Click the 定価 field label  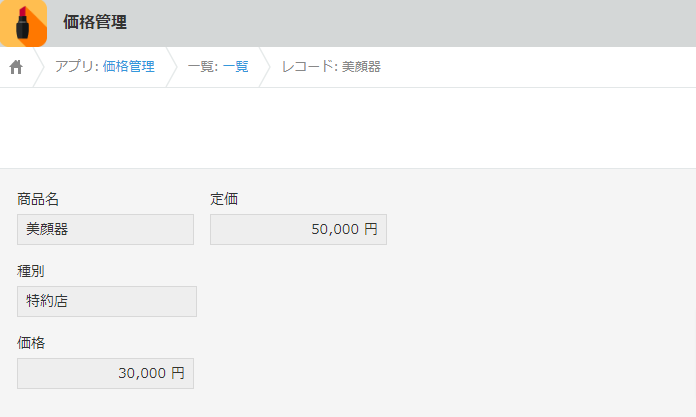224,199
